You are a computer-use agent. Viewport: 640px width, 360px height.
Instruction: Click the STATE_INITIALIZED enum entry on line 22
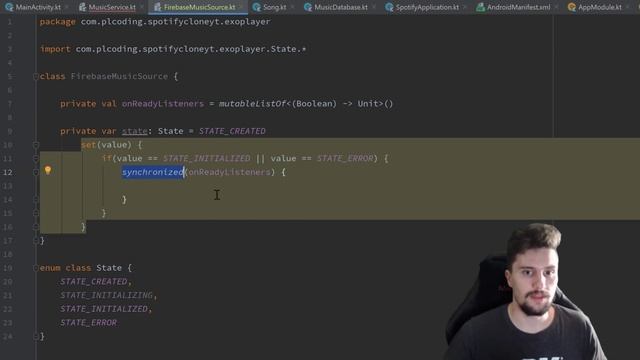(x=104, y=309)
